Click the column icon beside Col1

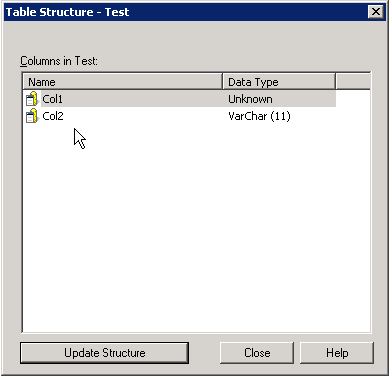click(x=32, y=99)
